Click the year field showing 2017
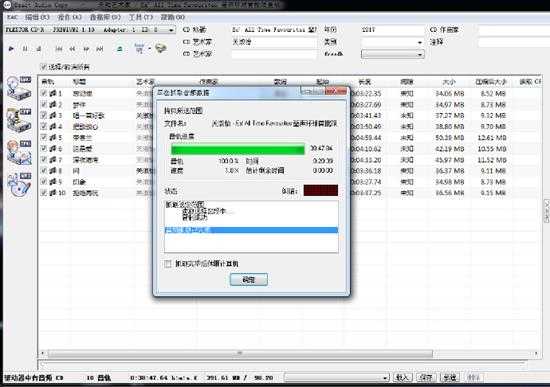550x387 pixels. pos(392,30)
